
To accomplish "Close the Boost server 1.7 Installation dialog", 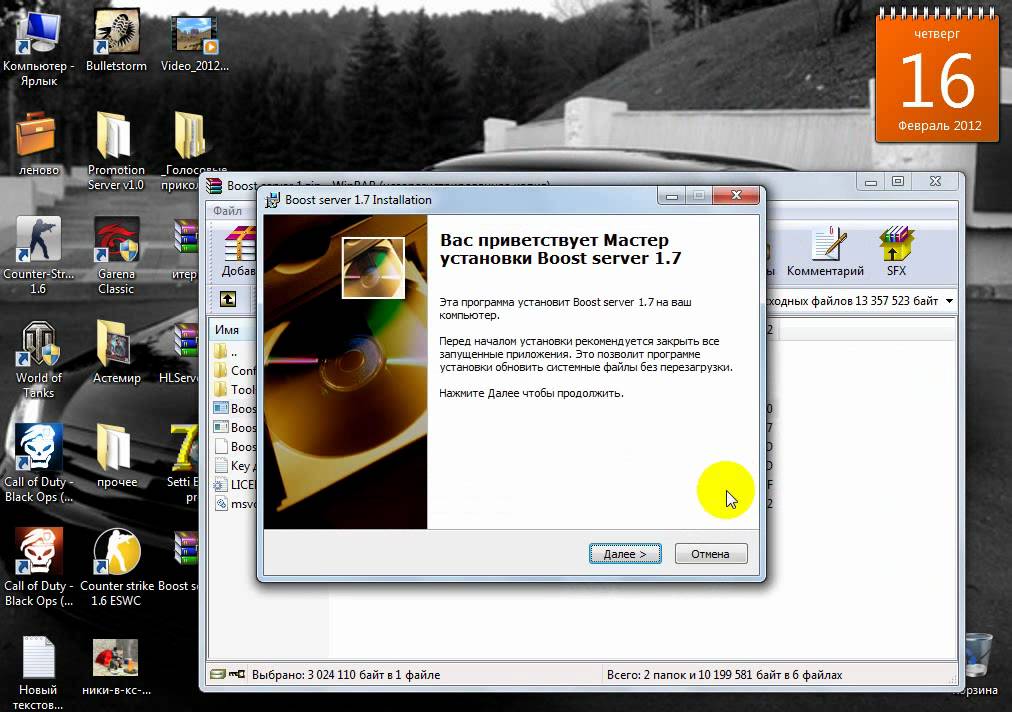I will (x=736, y=195).
